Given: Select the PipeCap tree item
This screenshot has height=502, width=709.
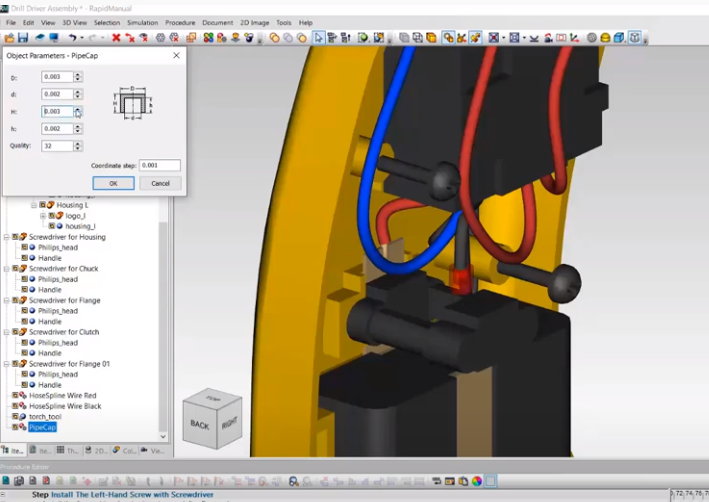Looking at the screenshot, I should coord(43,427).
